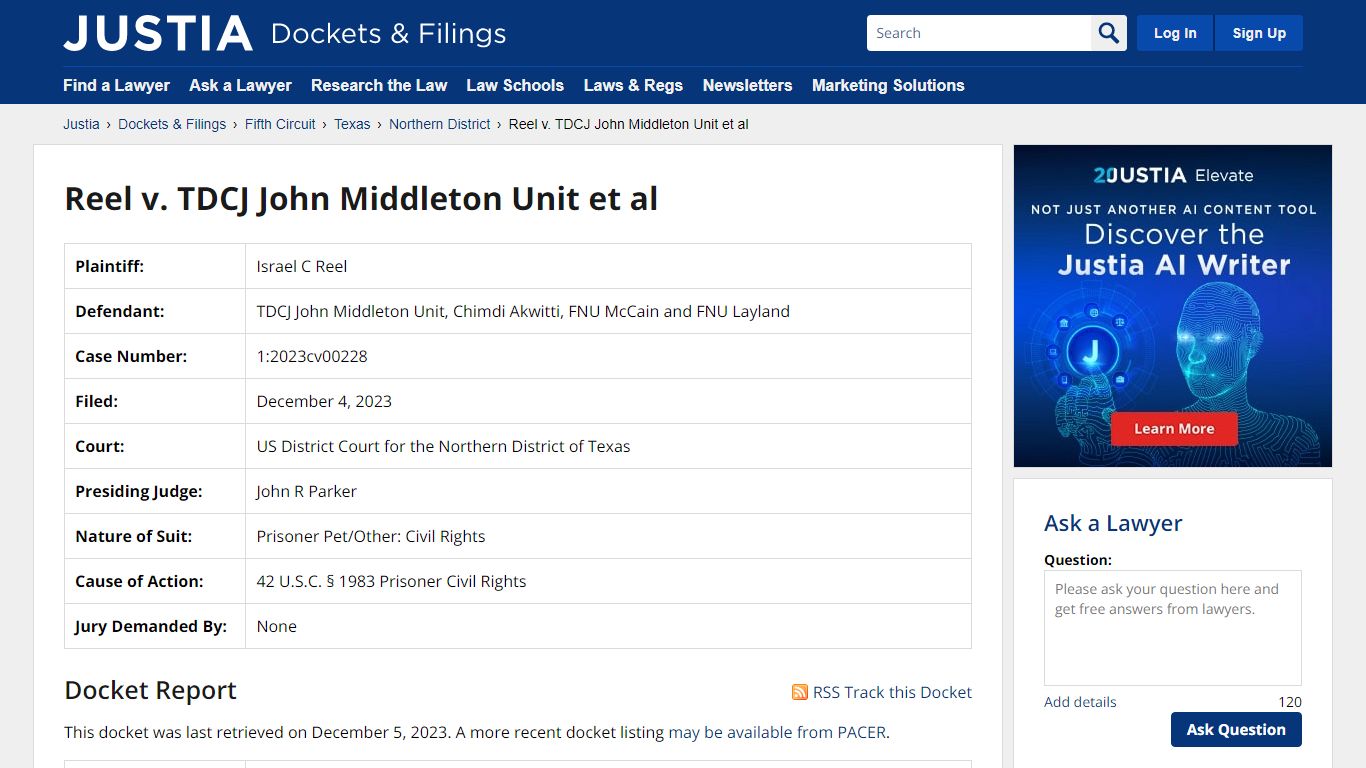Click the Justia logo in the header
This screenshot has height=768, width=1366.
coord(158,33)
